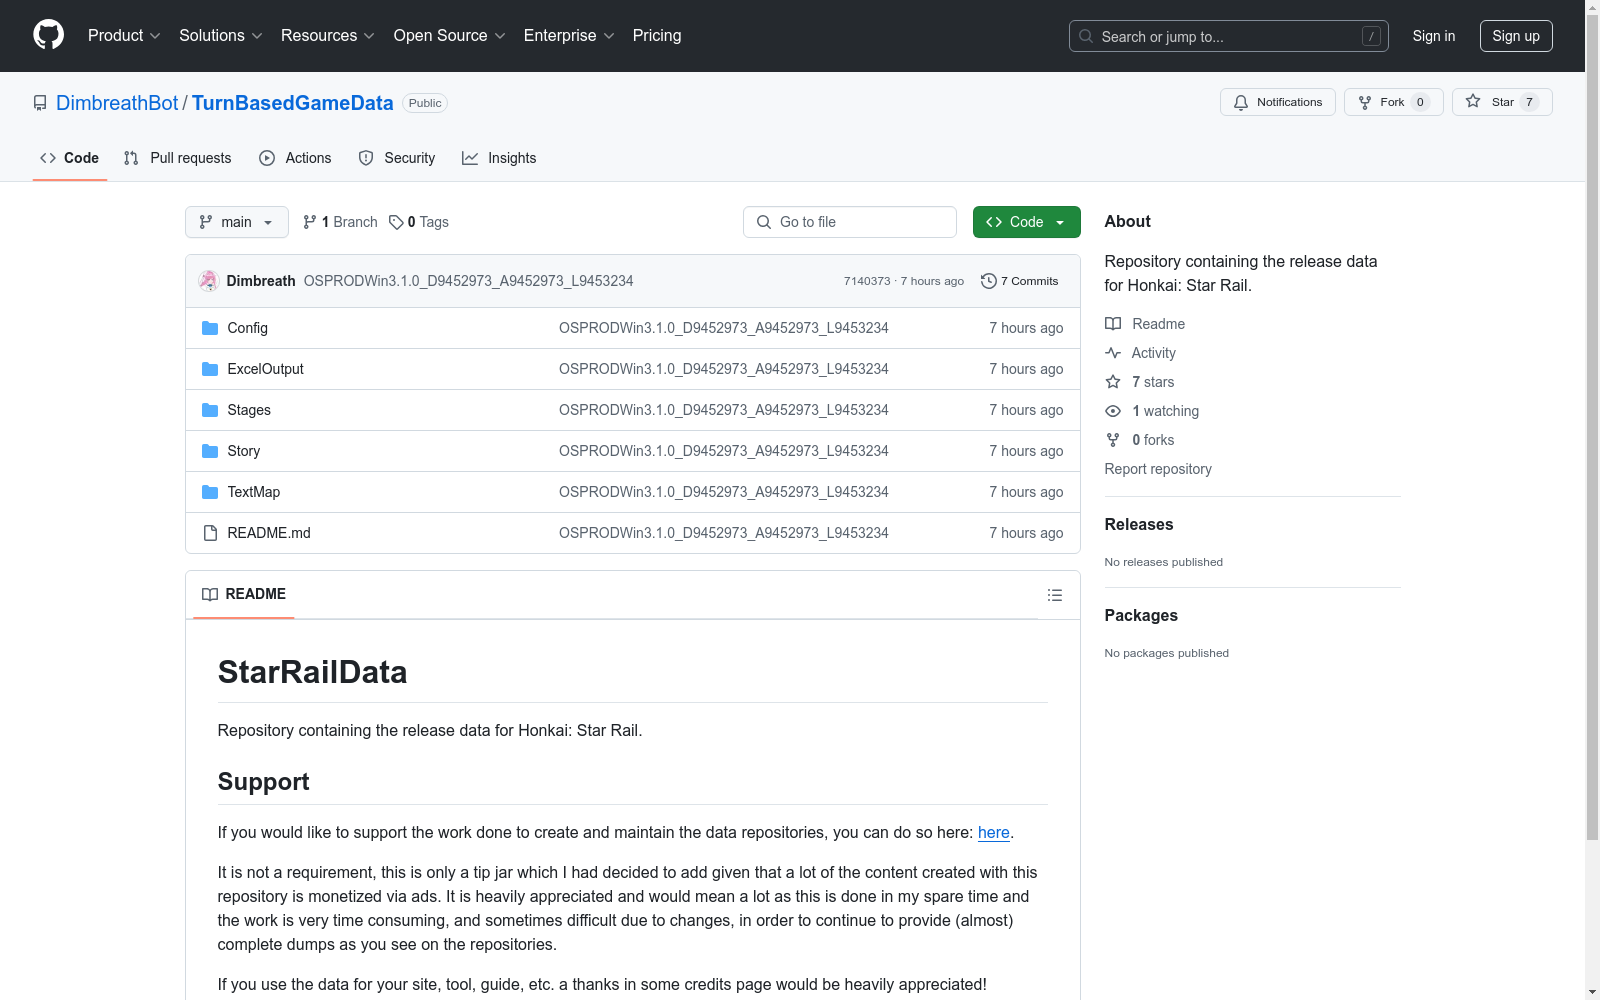Click the Config folder icon

pyautogui.click(x=210, y=328)
